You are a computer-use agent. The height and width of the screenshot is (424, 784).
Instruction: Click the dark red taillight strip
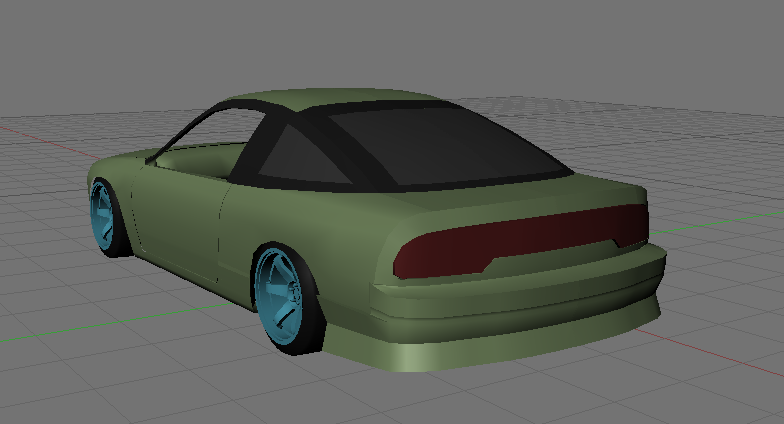[520, 240]
